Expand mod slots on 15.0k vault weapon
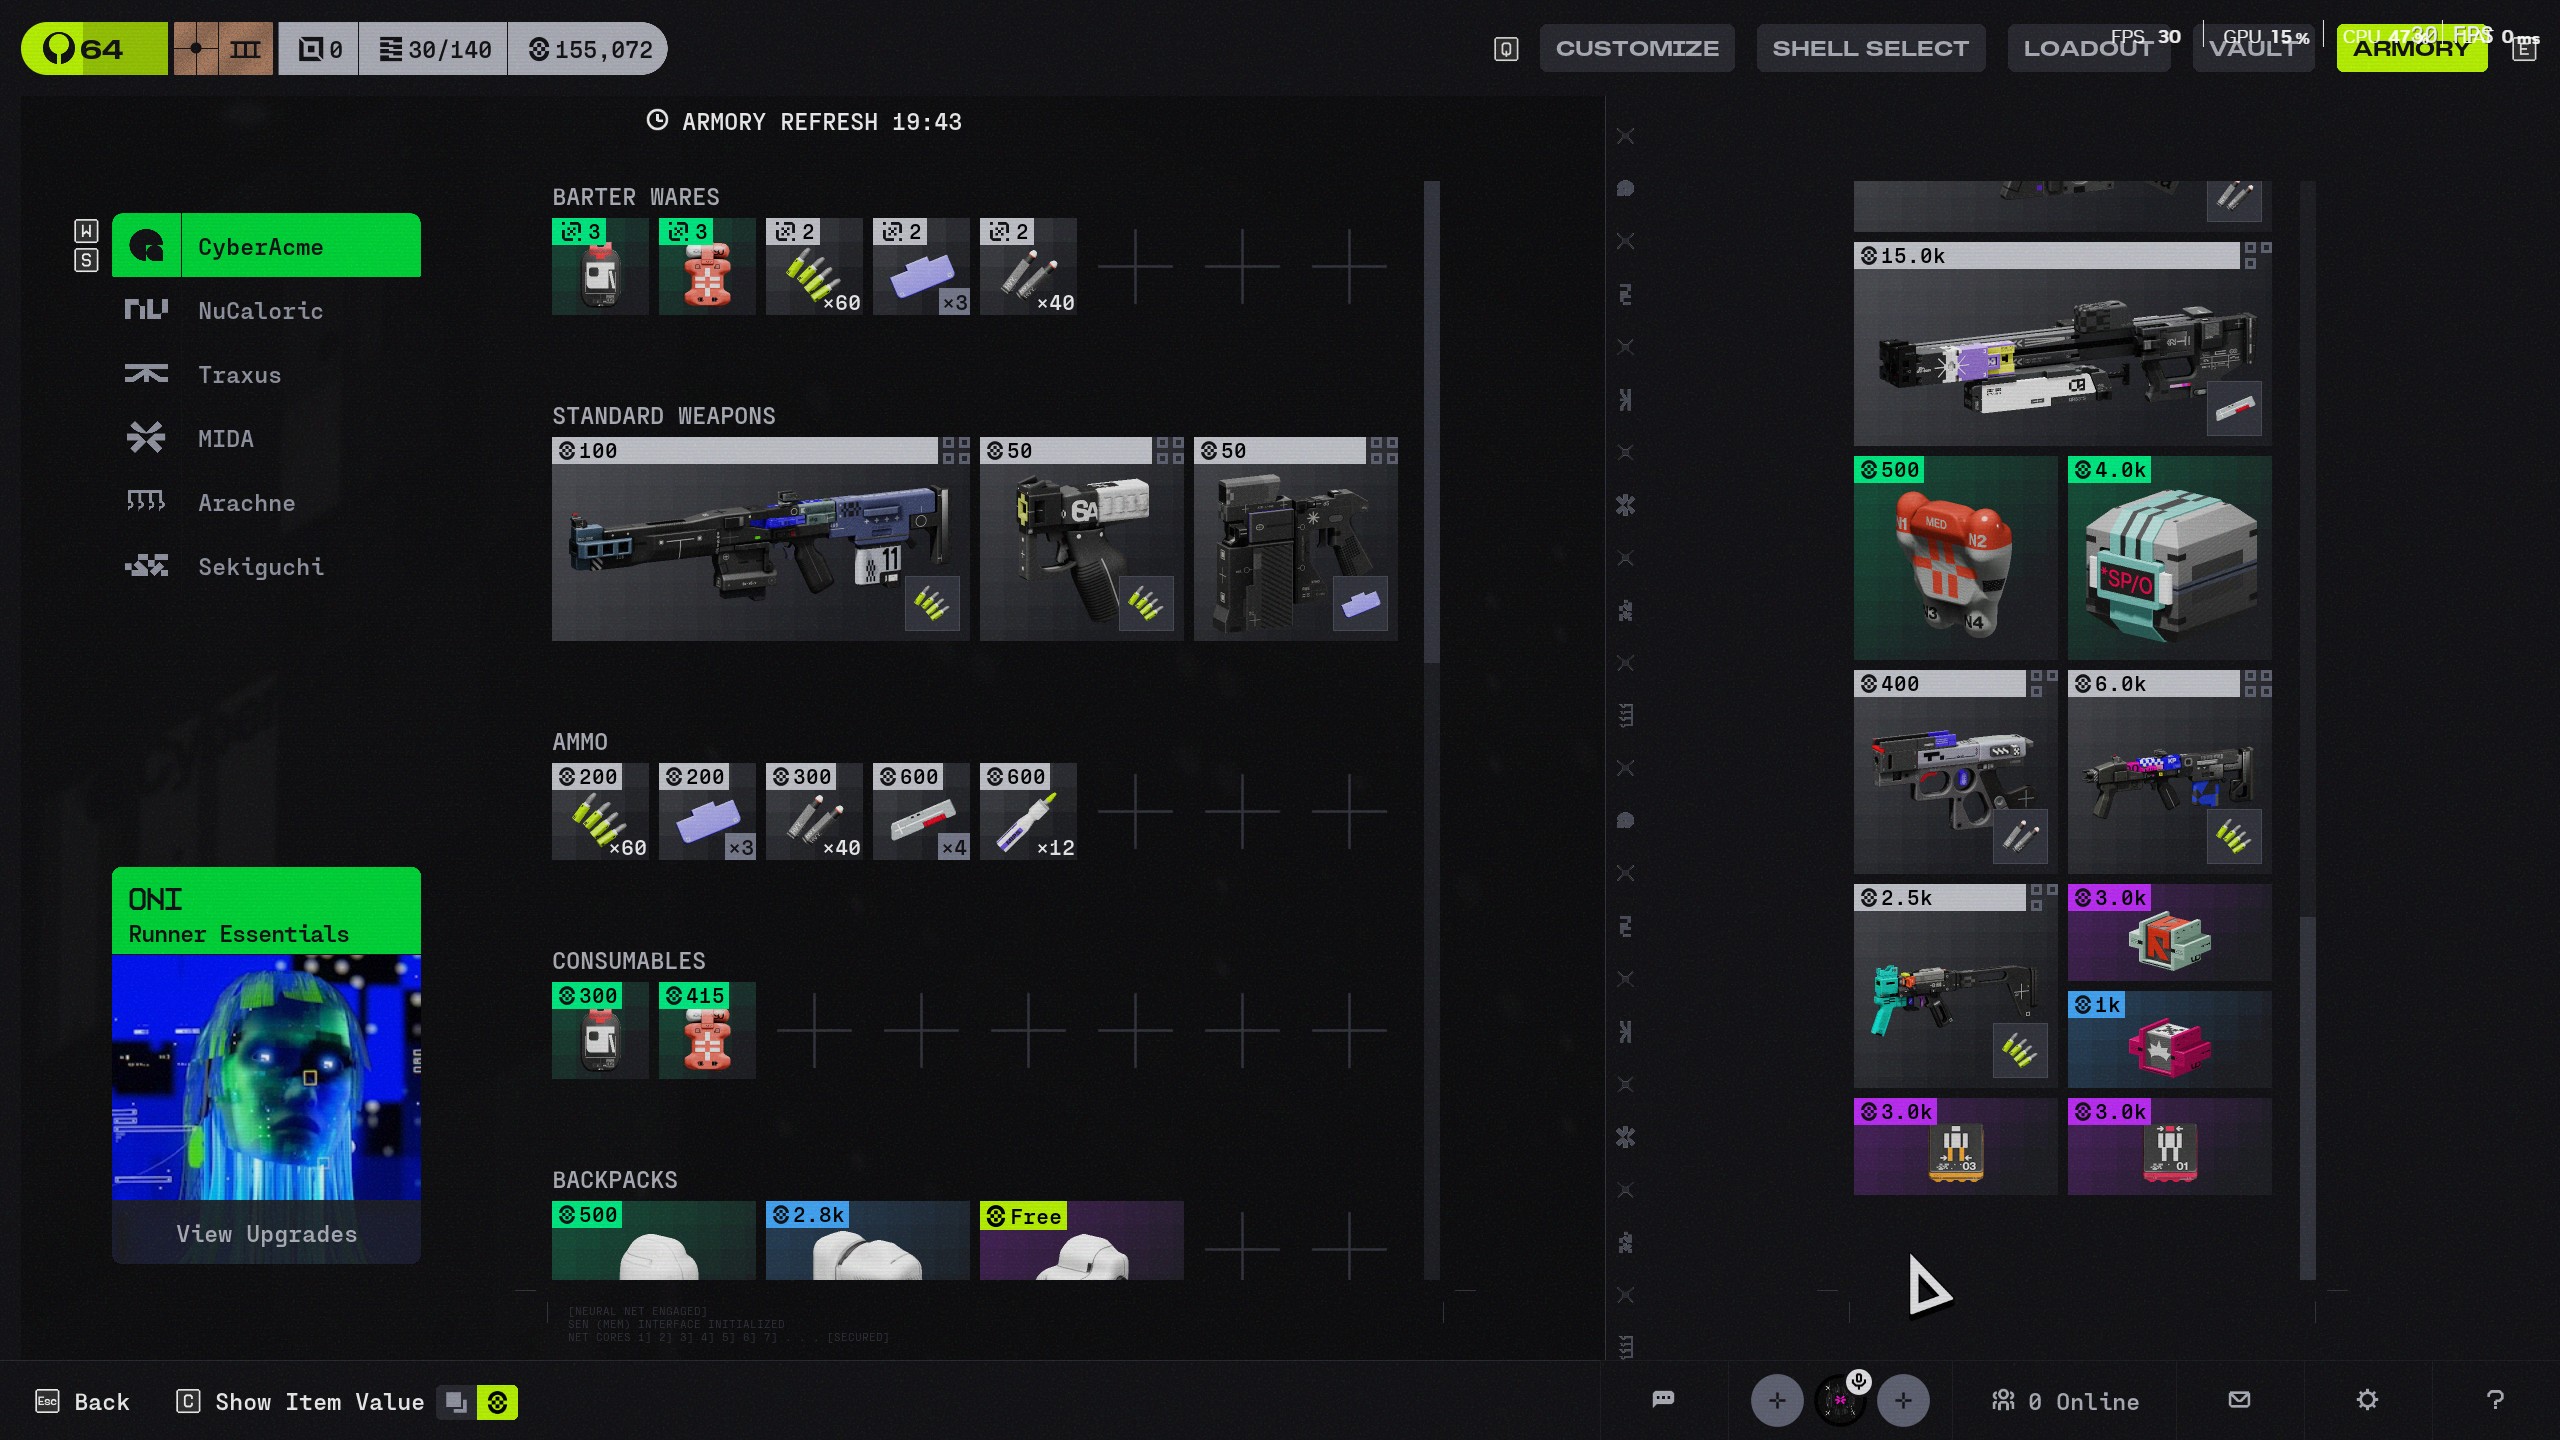The width and height of the screenshot is (2560, 1440). pyautogui.click(x=2257, y=255)
